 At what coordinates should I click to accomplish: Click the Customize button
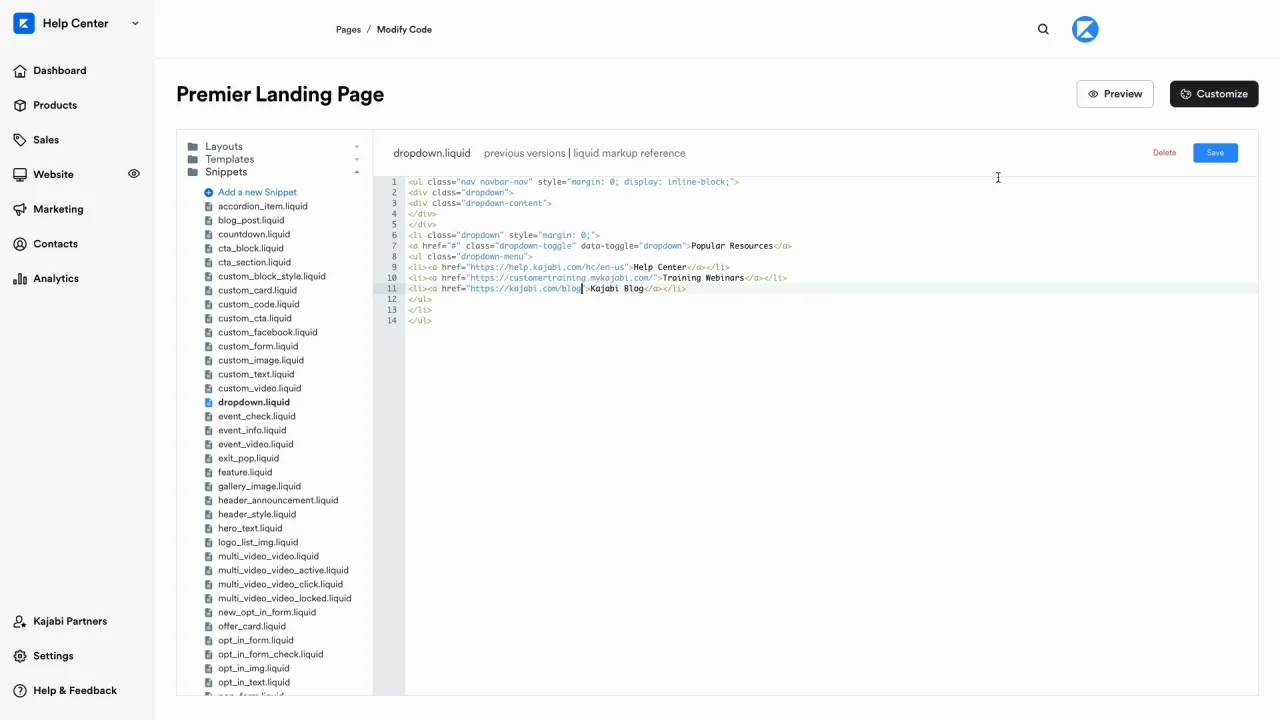(x=1214, y=94)
